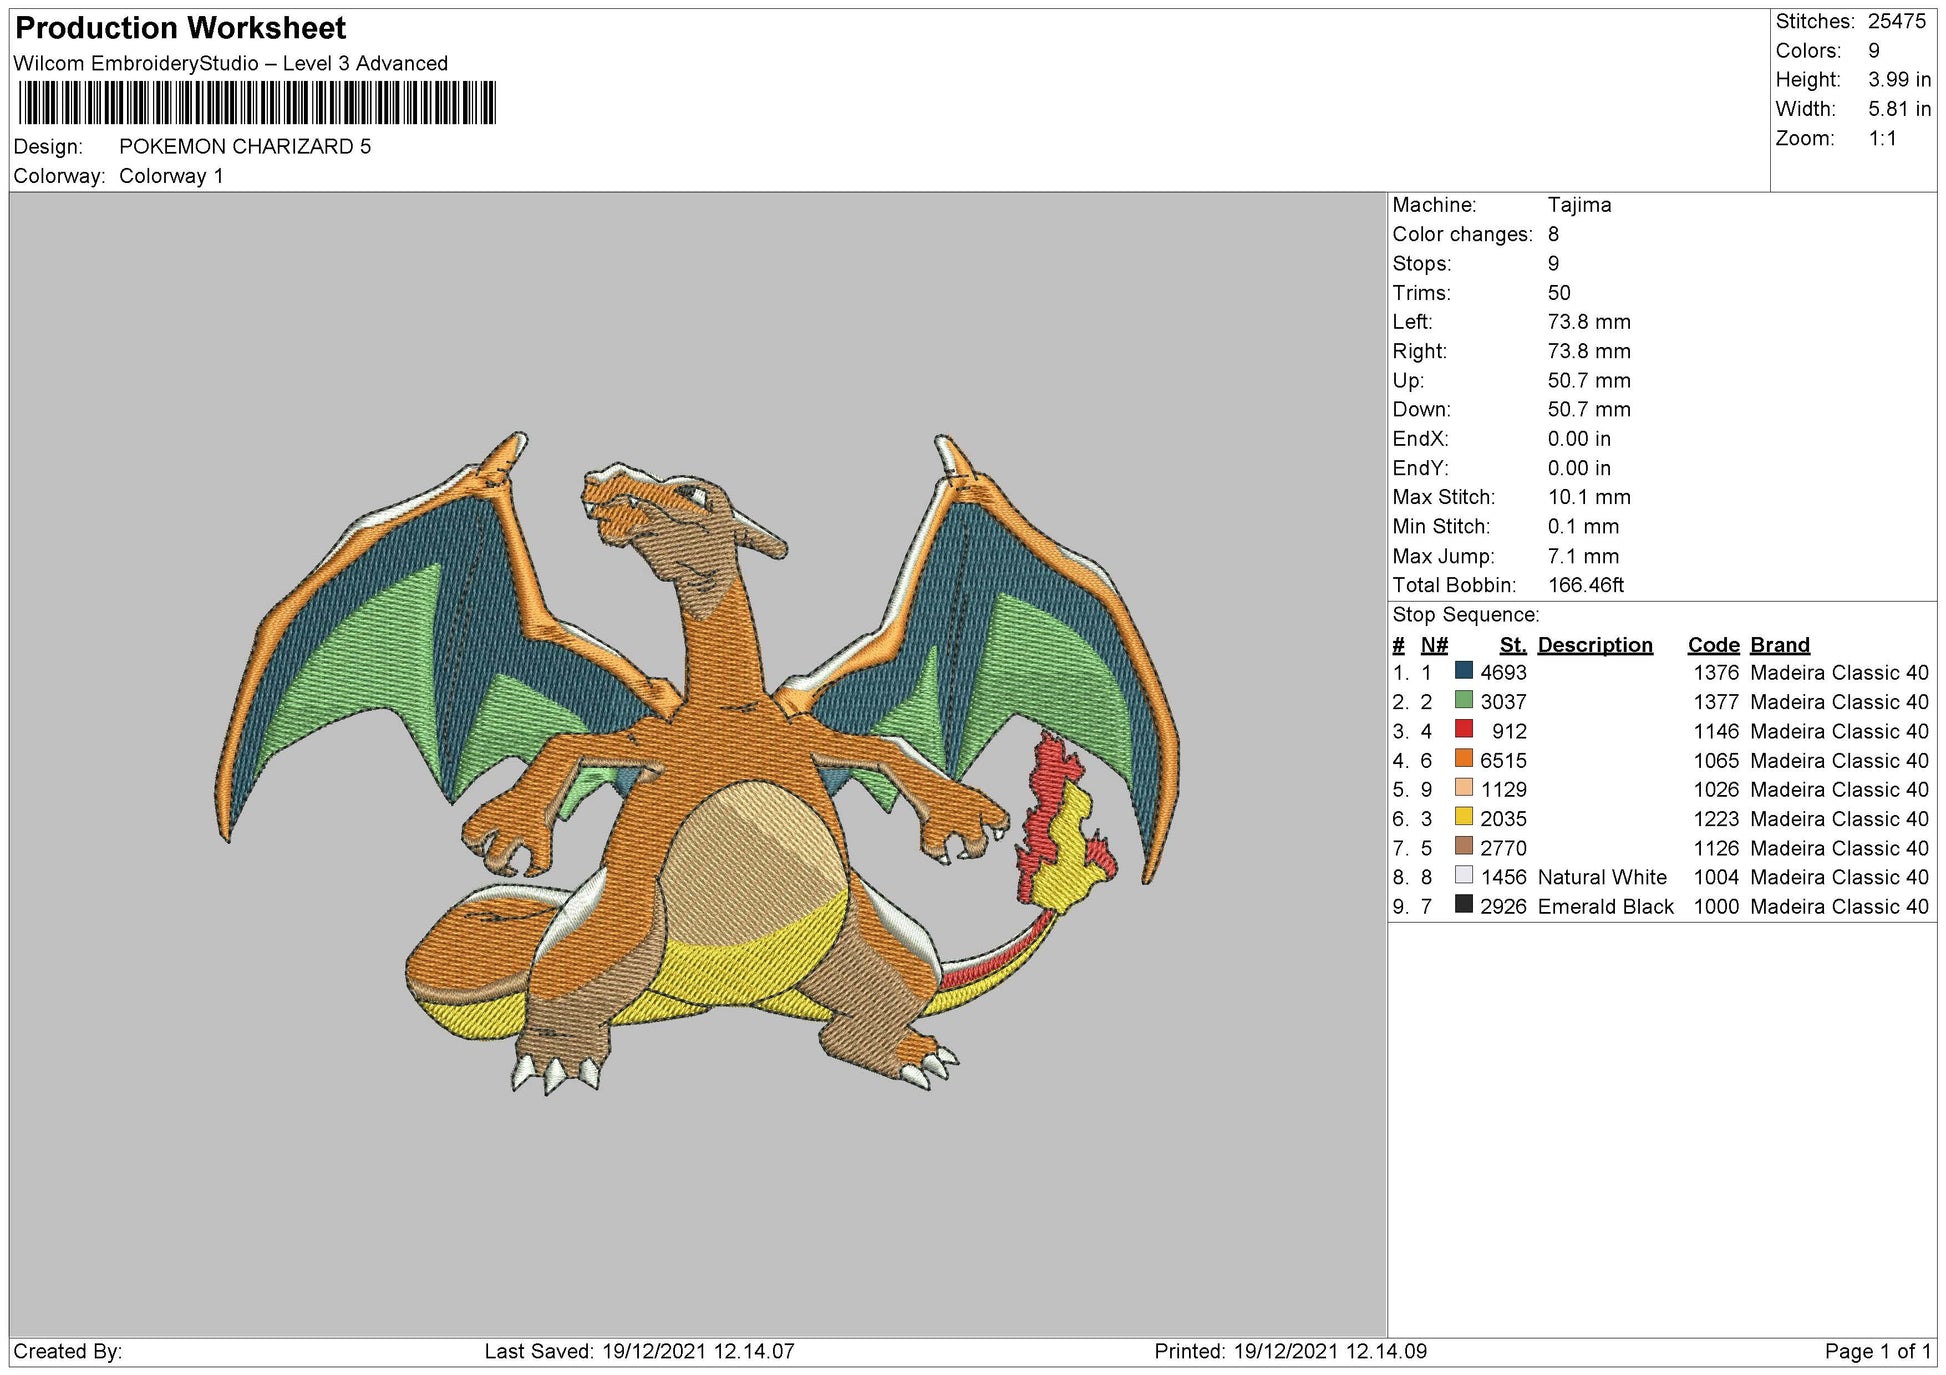Click the yellow swatch with 2035 stitches
Image resolution: width=1946 pixels, height=1375 pixels.
pyautogui.click(x=1464, y=817)
